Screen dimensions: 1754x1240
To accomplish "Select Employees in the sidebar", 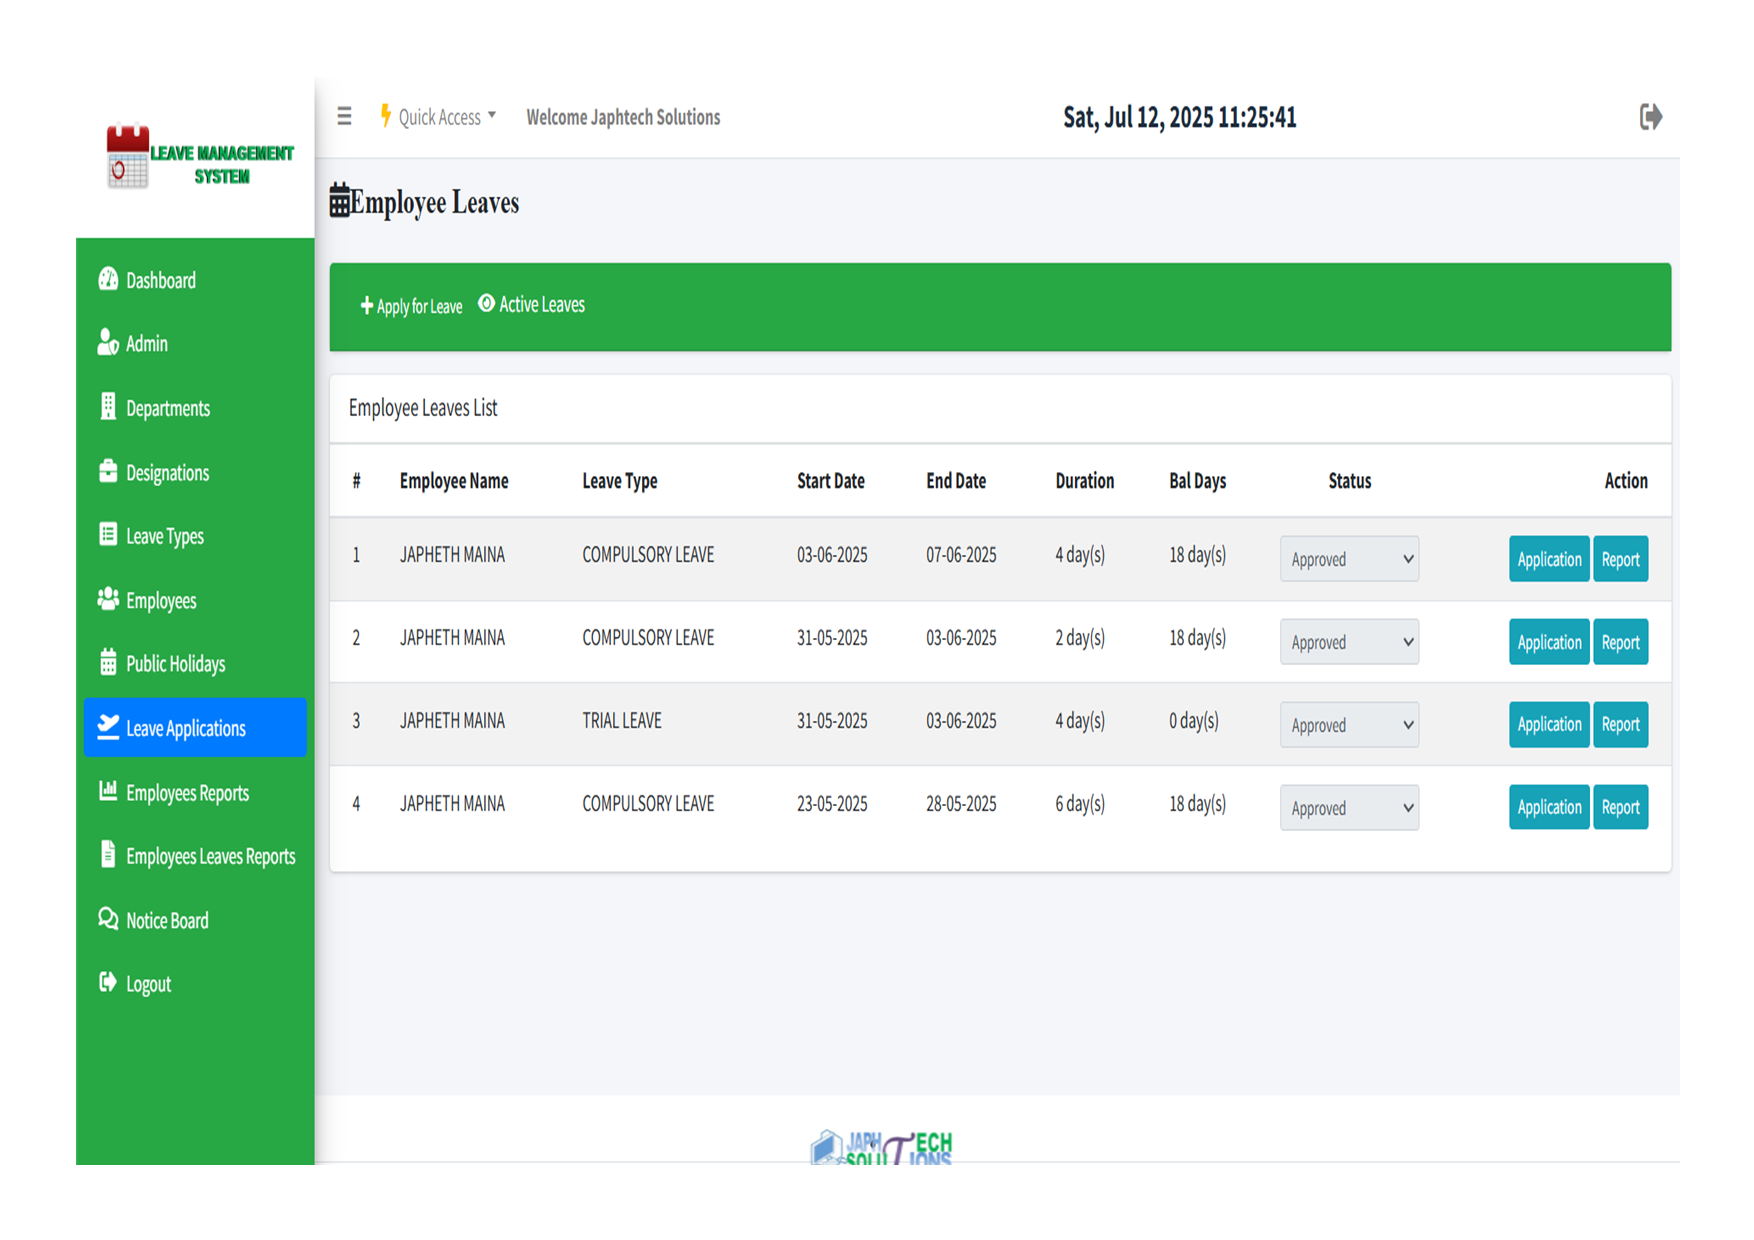I will pyautogui.click(x=195, y=600).
